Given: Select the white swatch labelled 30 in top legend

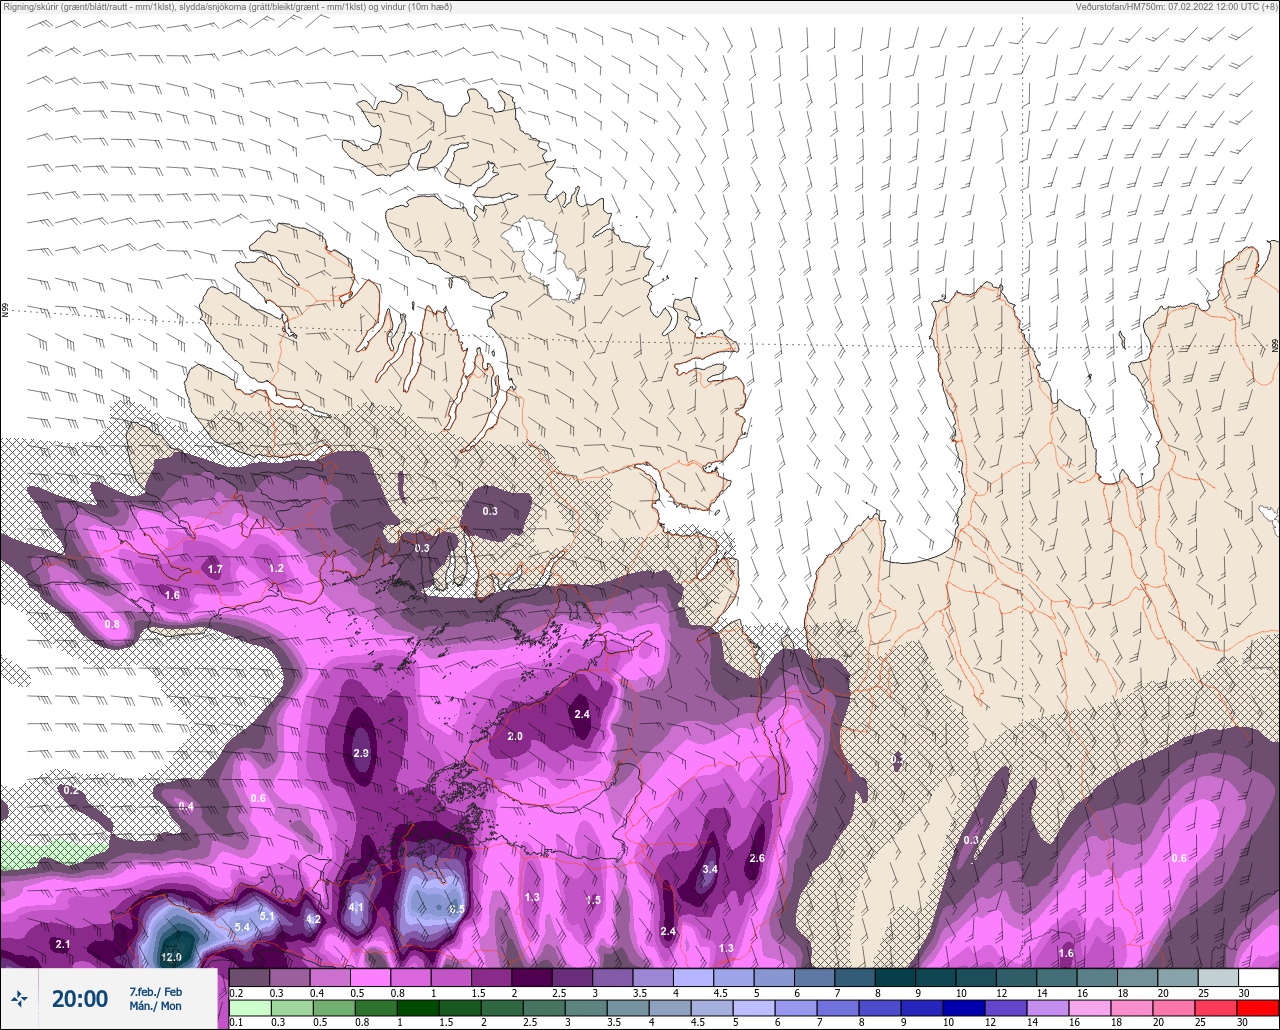Looking at the screenshot, I should pos(1258,977).
